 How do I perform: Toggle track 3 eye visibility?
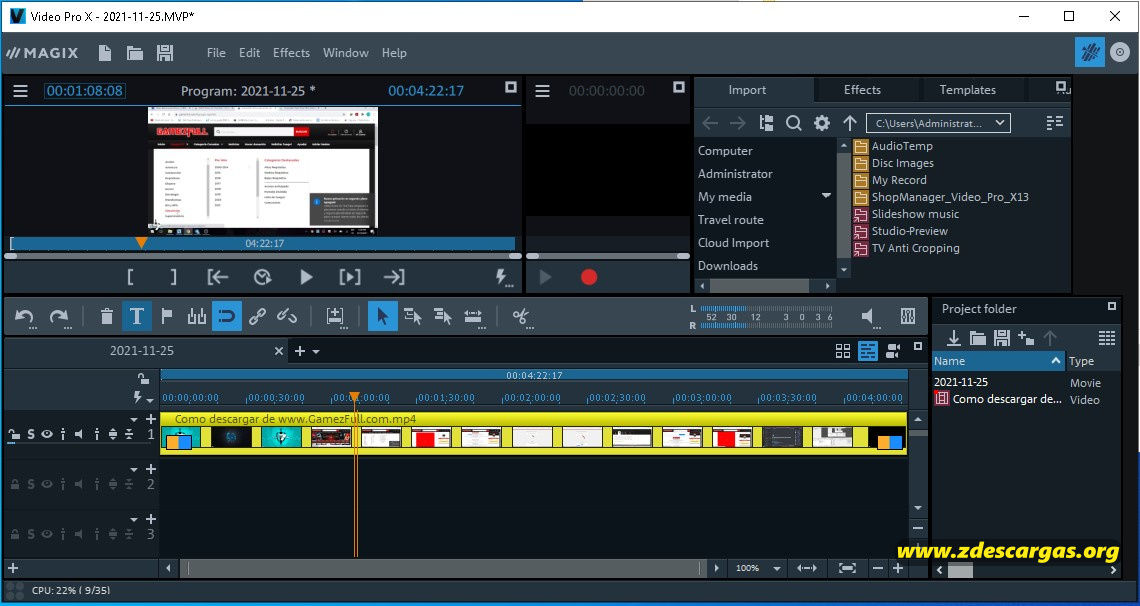click(47, 534)
